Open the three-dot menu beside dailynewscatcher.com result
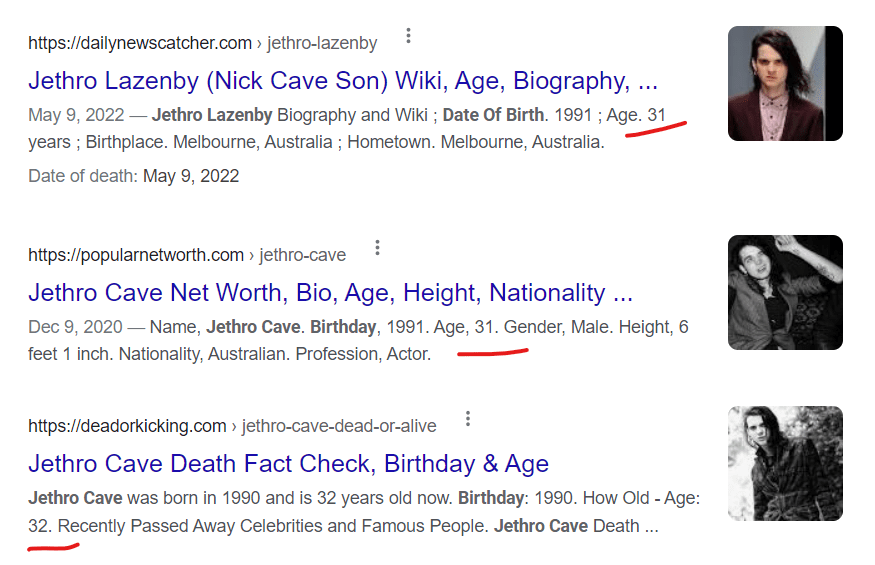Screen dimensions: 875x565 408,37
